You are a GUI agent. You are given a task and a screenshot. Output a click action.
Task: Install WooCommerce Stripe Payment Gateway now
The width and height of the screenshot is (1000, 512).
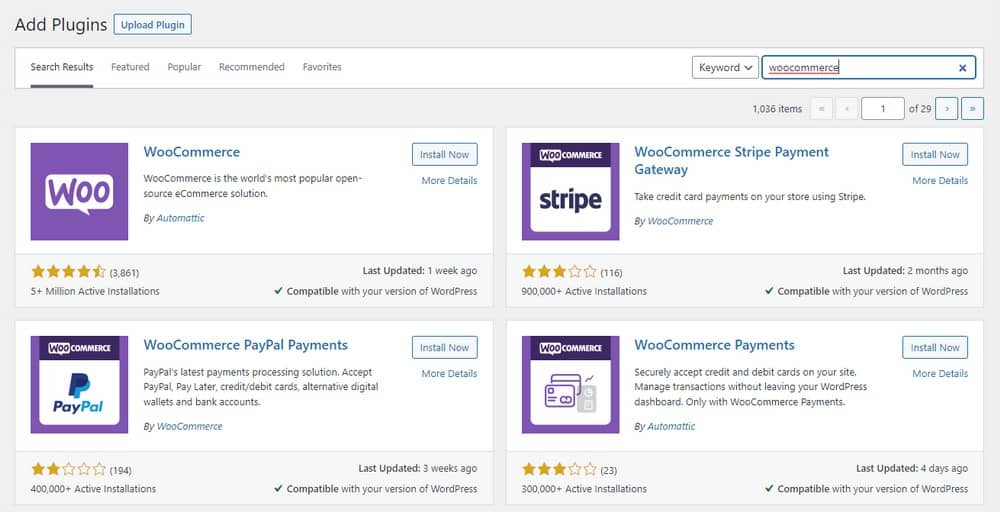[935, 154]
